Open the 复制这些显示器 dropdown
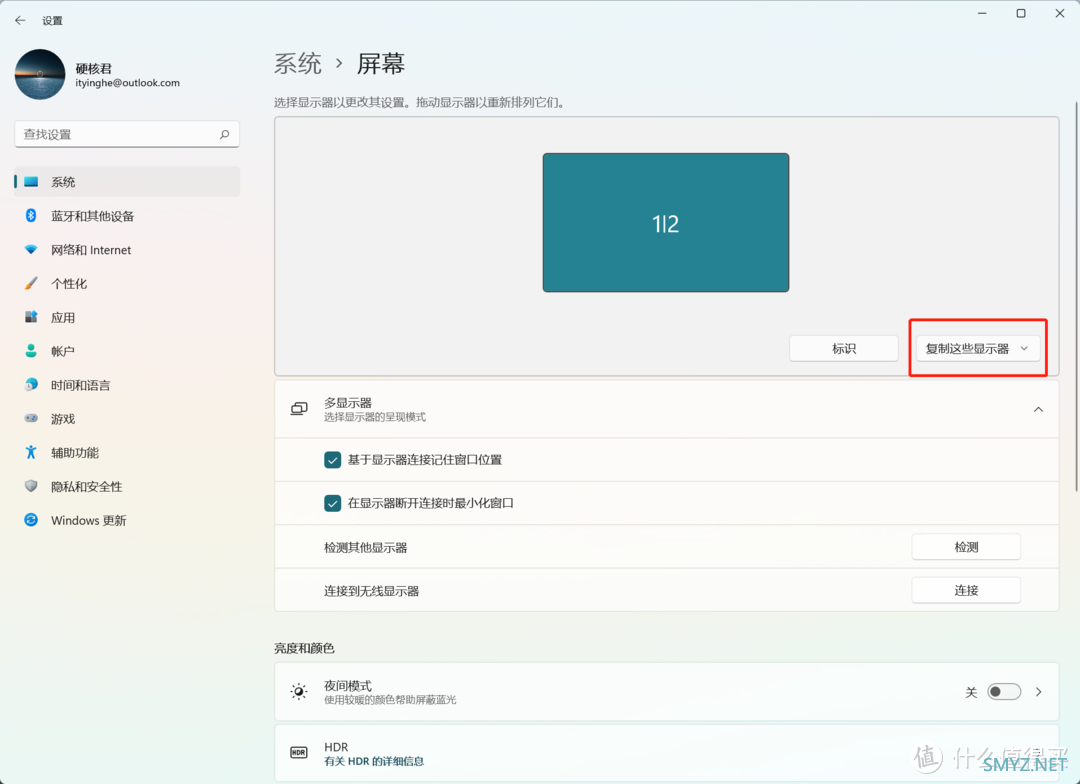The image size is (1080, 784). pos(977,349)
